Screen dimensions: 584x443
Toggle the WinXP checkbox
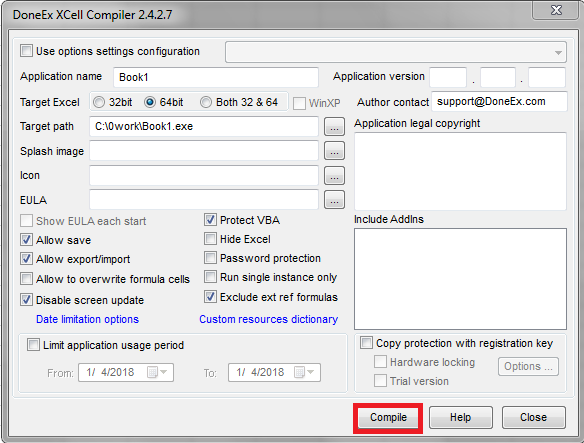tap(299, 103)
